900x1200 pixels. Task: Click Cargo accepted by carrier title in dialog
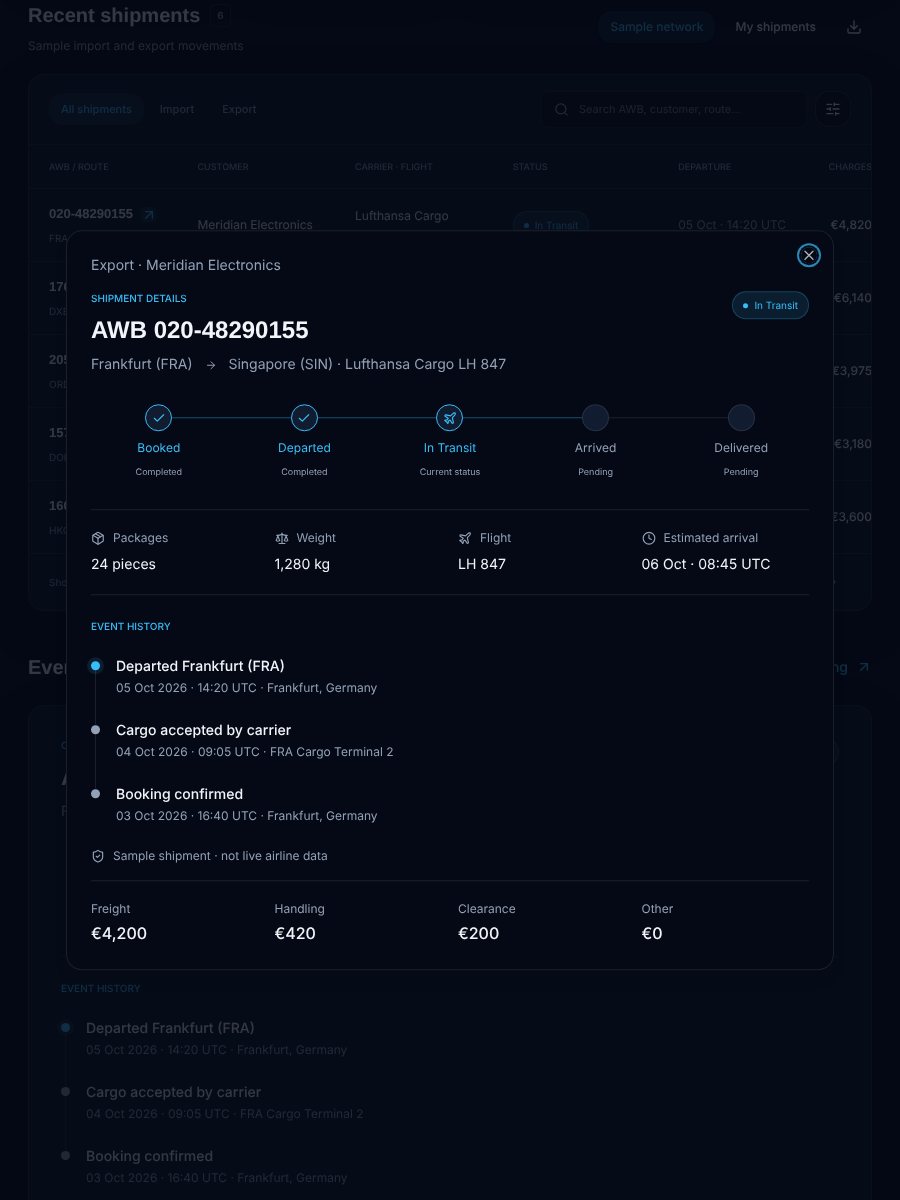point(203,730)
